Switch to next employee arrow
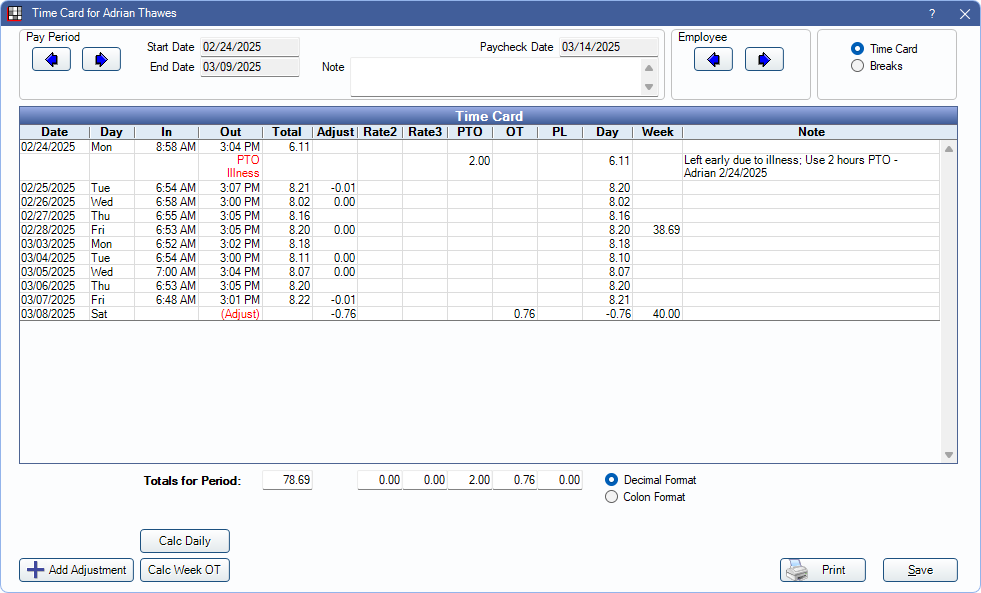Screen dimensions: 981x593 pyautogui.click(x=764, y=59)
